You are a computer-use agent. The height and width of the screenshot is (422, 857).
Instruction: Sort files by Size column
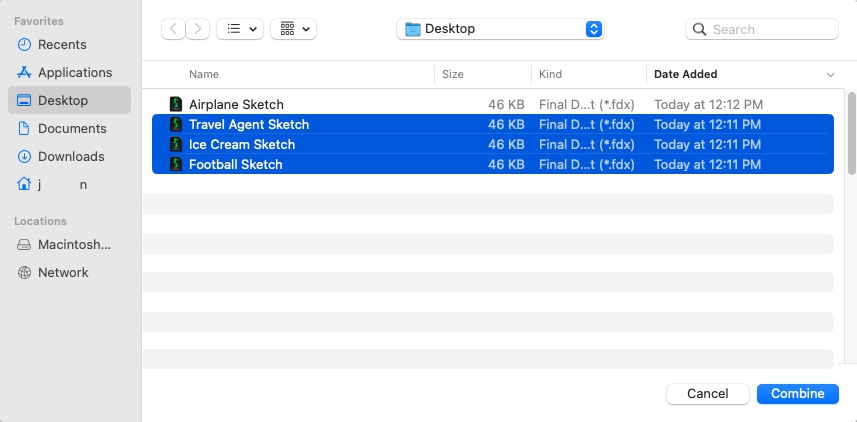click(453, 74)
